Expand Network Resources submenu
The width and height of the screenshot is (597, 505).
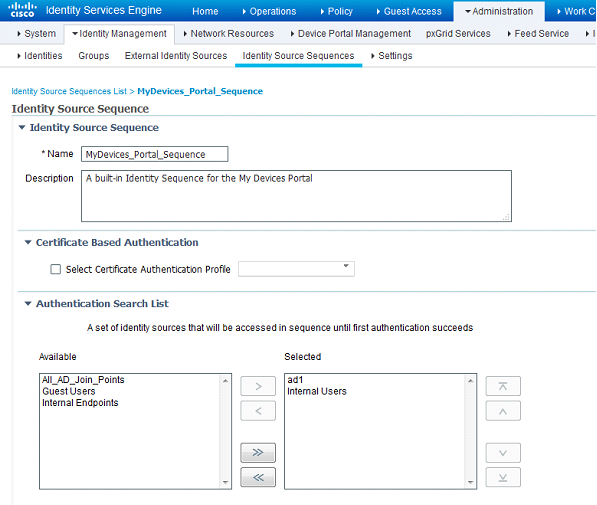coord(228,34)
